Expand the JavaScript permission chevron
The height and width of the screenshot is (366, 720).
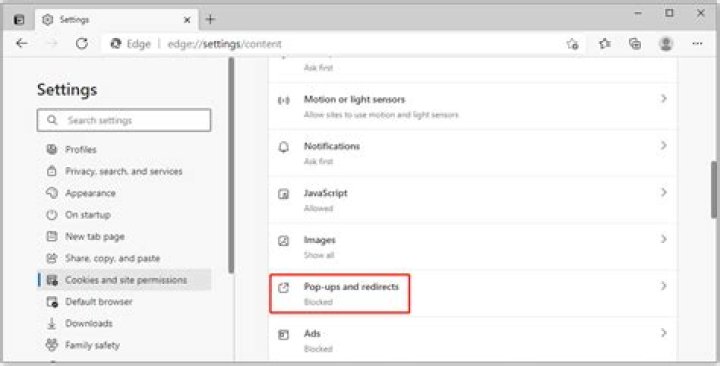point(664,192)
